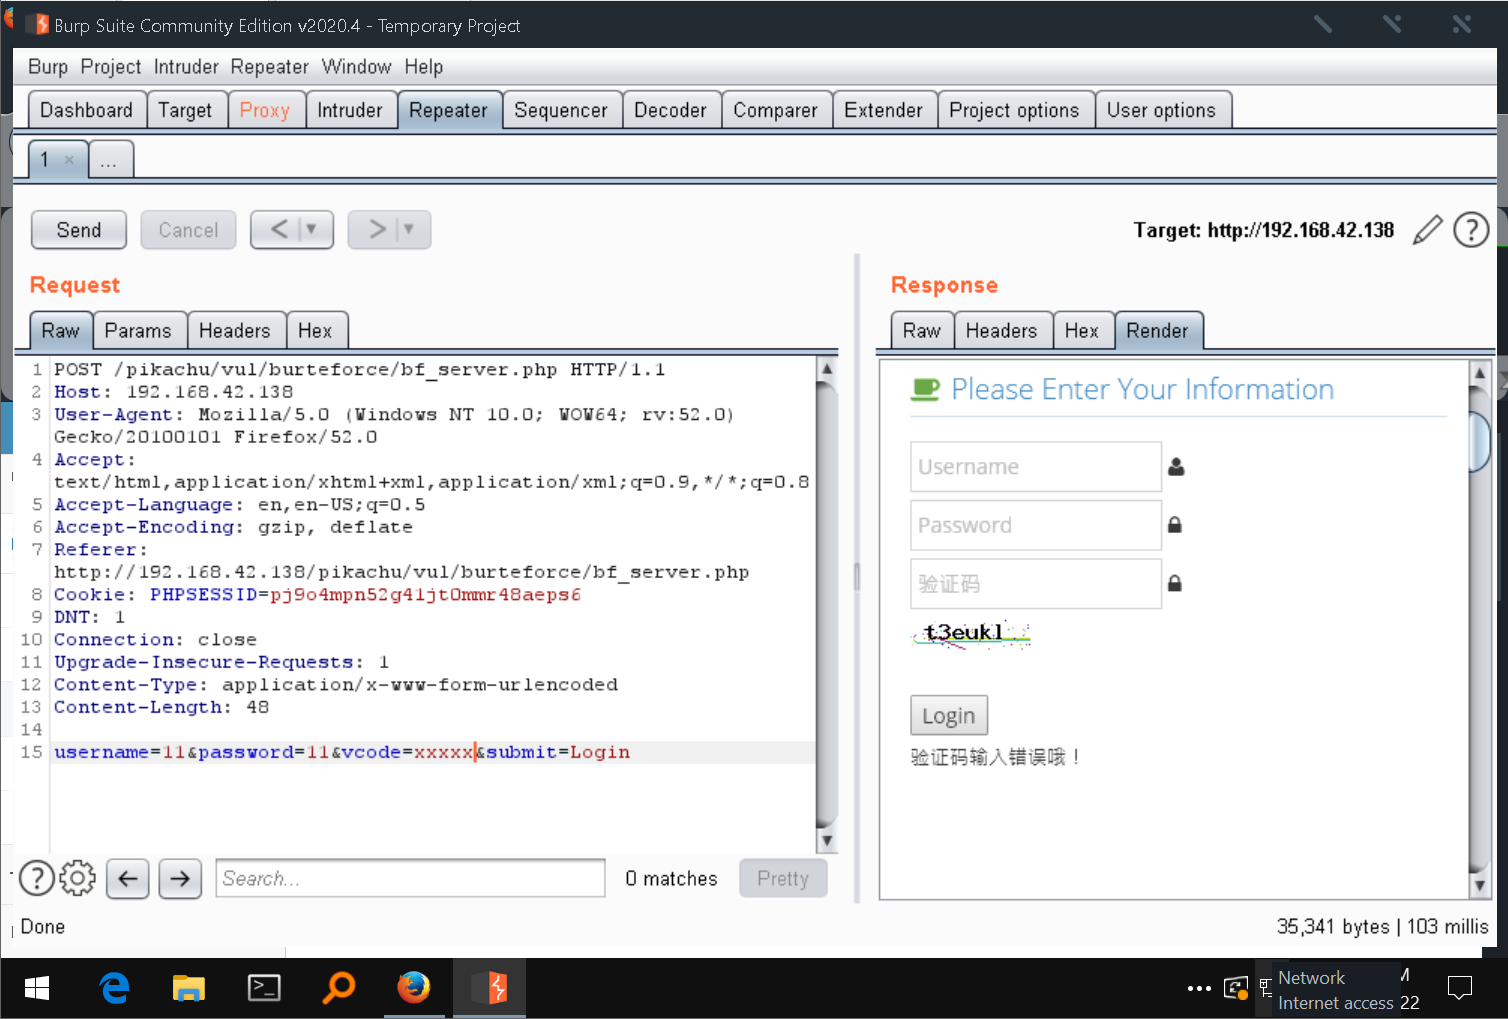The image size is (1508, 1019).
Task: Switch to Firefox in the taskbar
Action: click(x=414, y=988)
